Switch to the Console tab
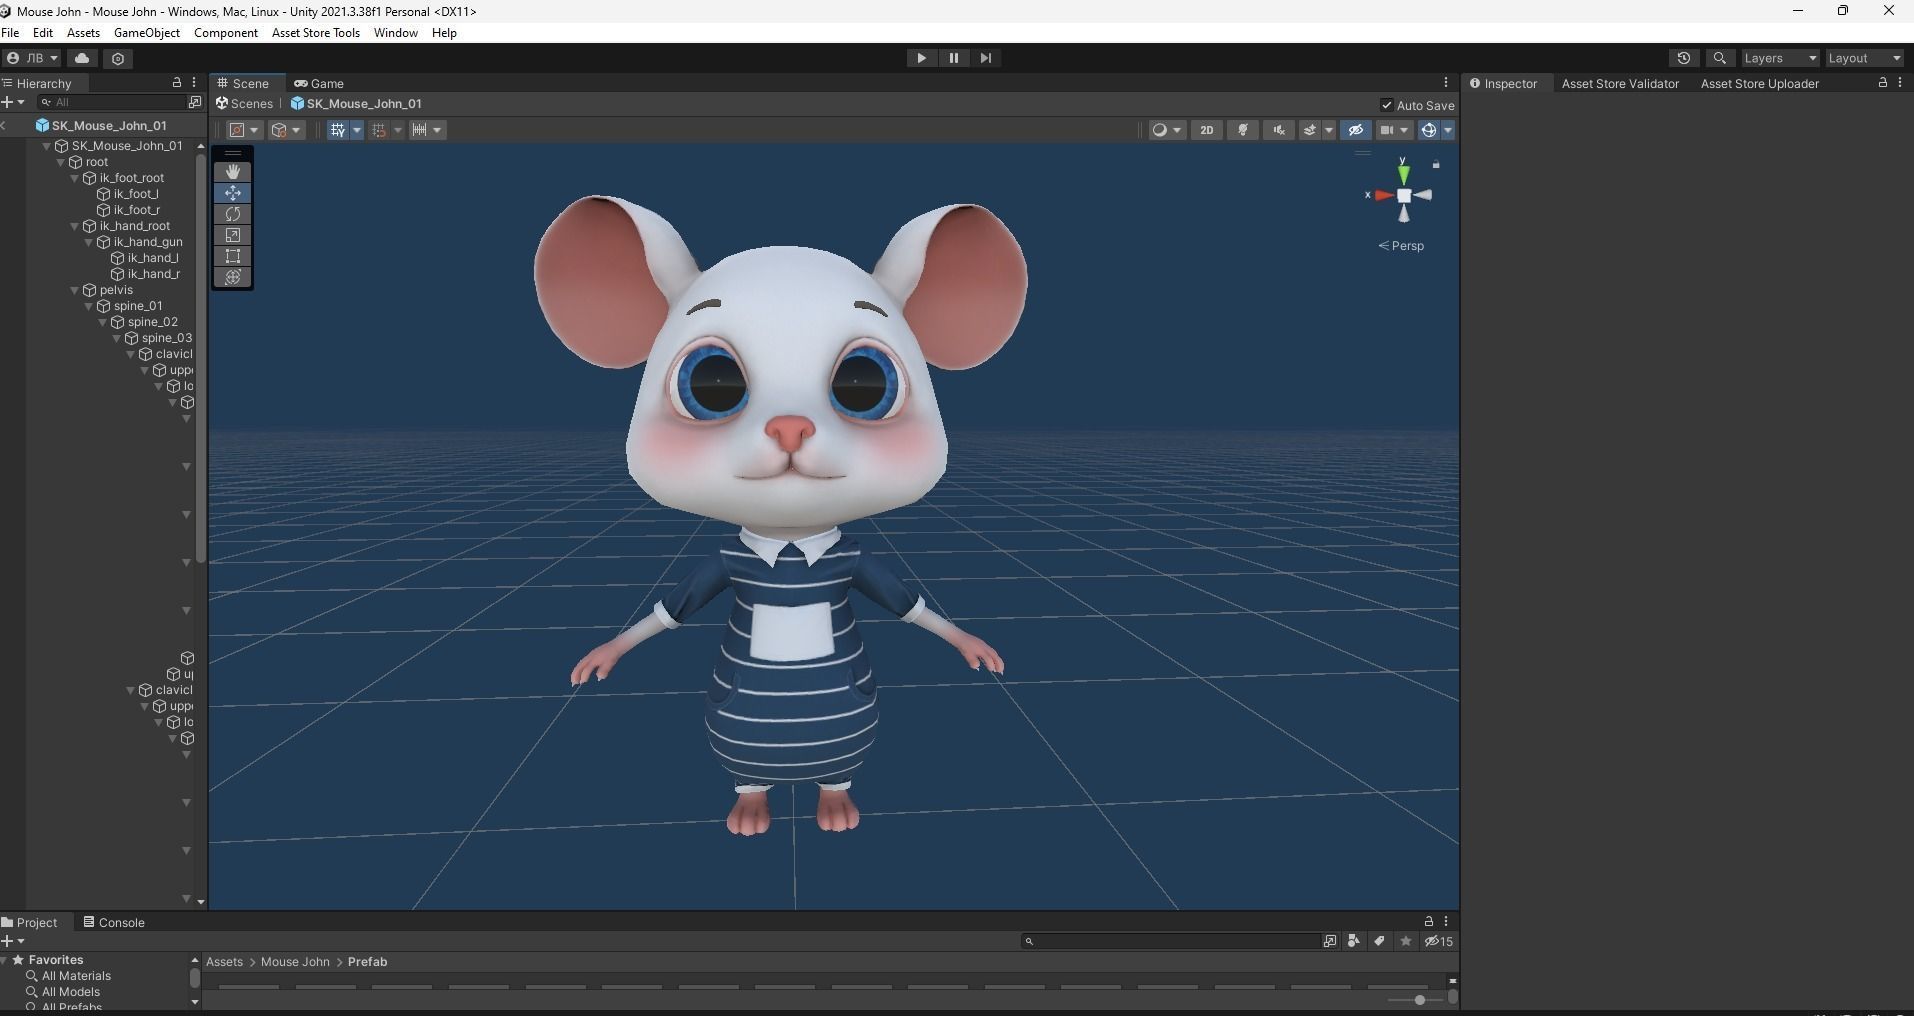1914x1016 pixels. pos(114,922)
